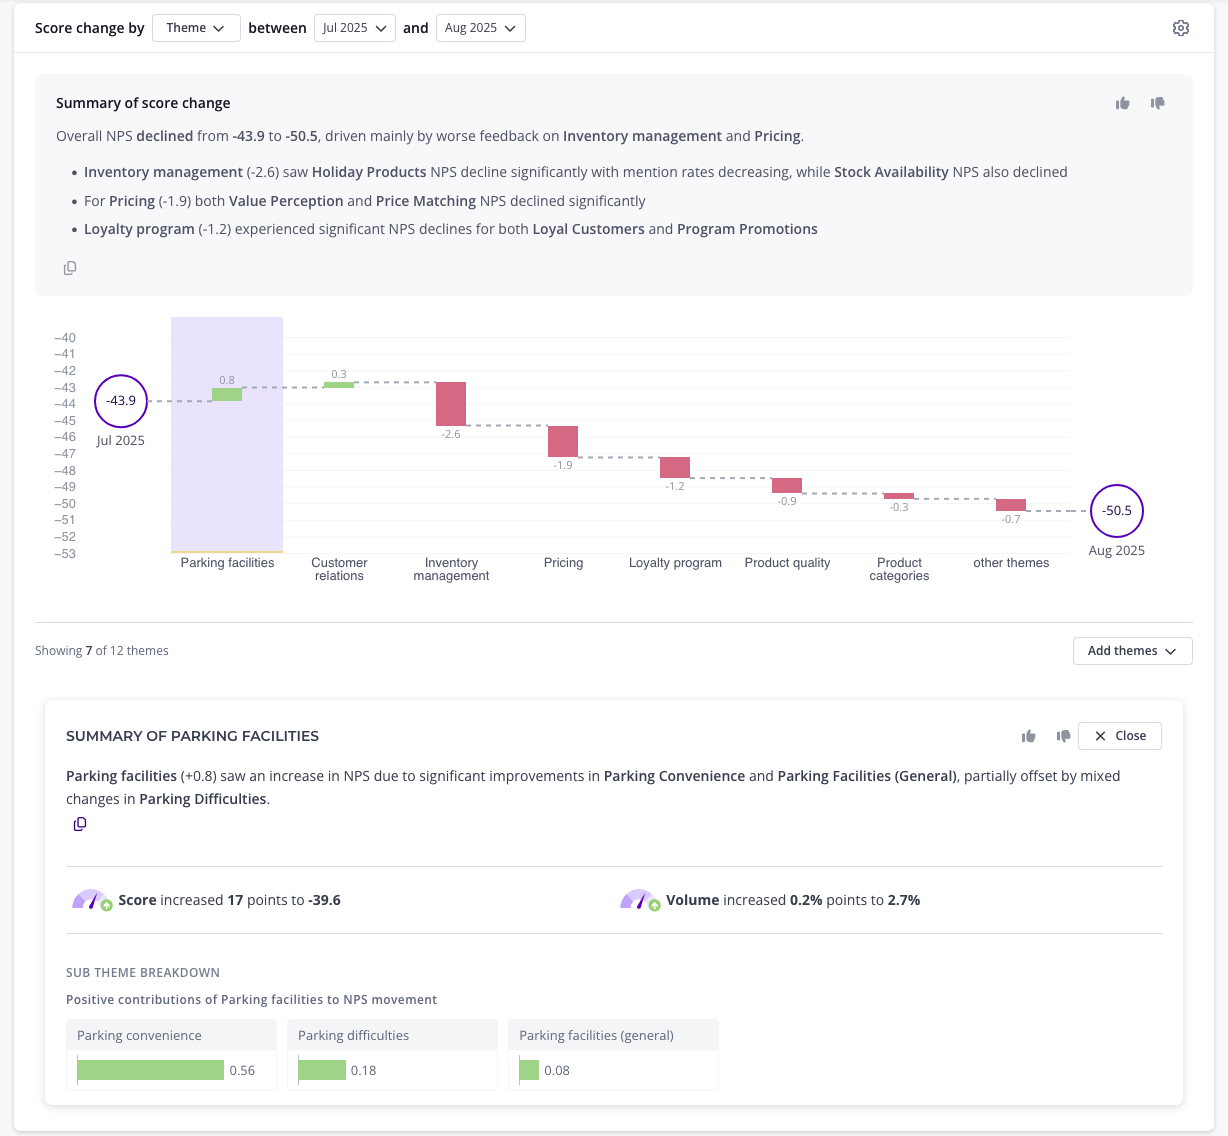Click the Showing 7 of 12 themes text
Image resolution: width=1228 pixels, height=1136 pixels.
click(x=102, y=651)
